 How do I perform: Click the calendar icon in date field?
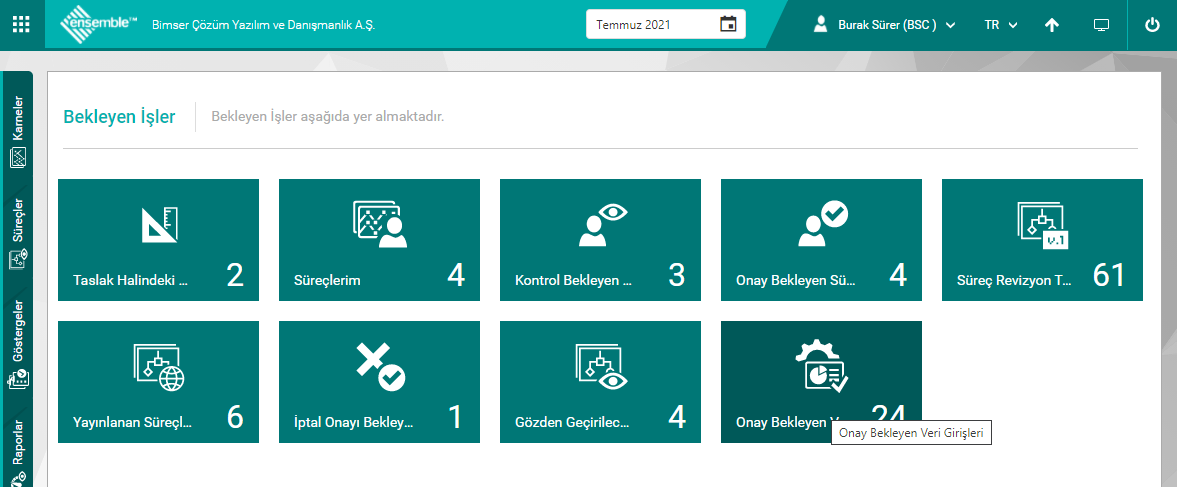(728, 24)
